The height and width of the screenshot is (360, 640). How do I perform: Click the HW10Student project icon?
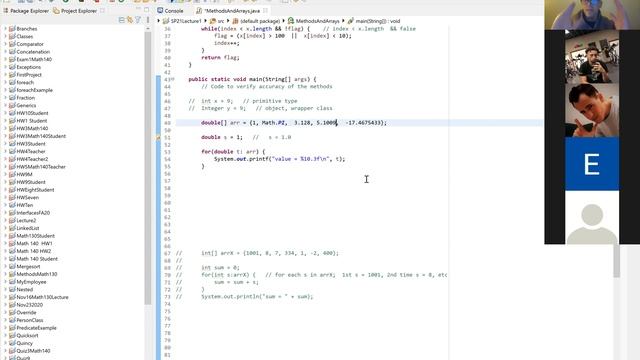tap(12, 113)
